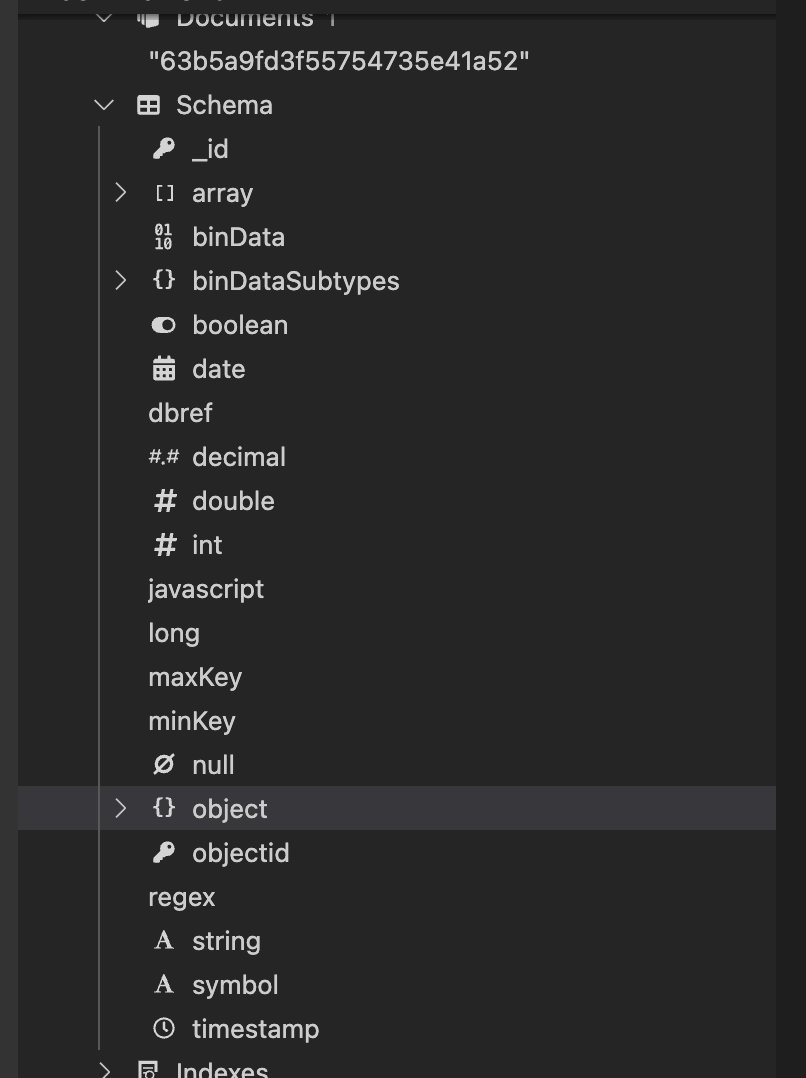The image size is (806, 1078).
Task: Select the dbref field
Action: pyautogui.click(x=180, y=413)
